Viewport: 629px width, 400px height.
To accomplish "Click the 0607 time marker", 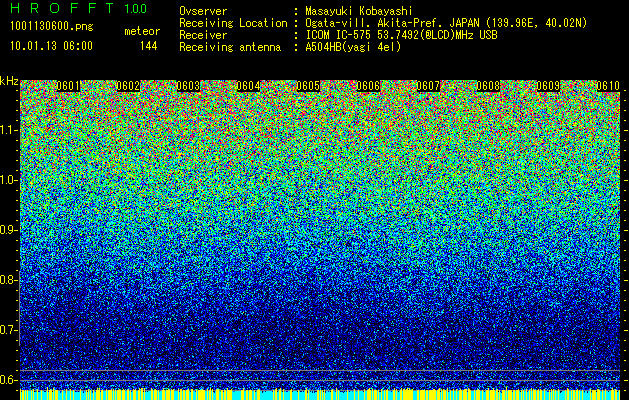I will pyautogui.click(x=428, y=86).
